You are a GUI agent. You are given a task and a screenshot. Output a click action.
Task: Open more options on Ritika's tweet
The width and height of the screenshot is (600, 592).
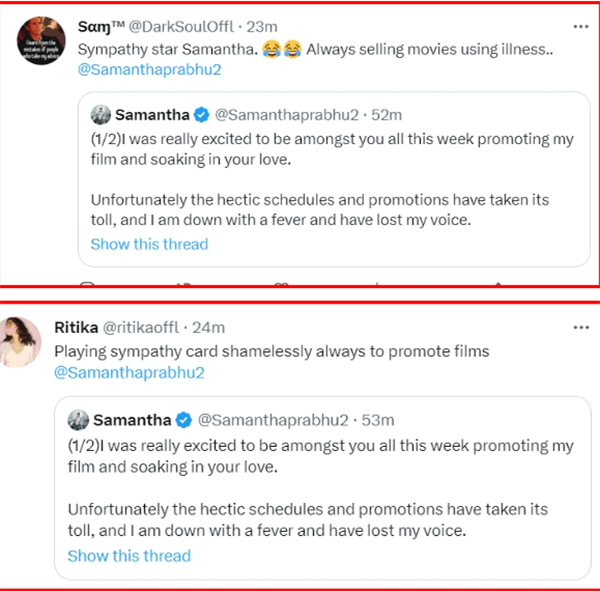pyautogui.click(x=580, y=328)
